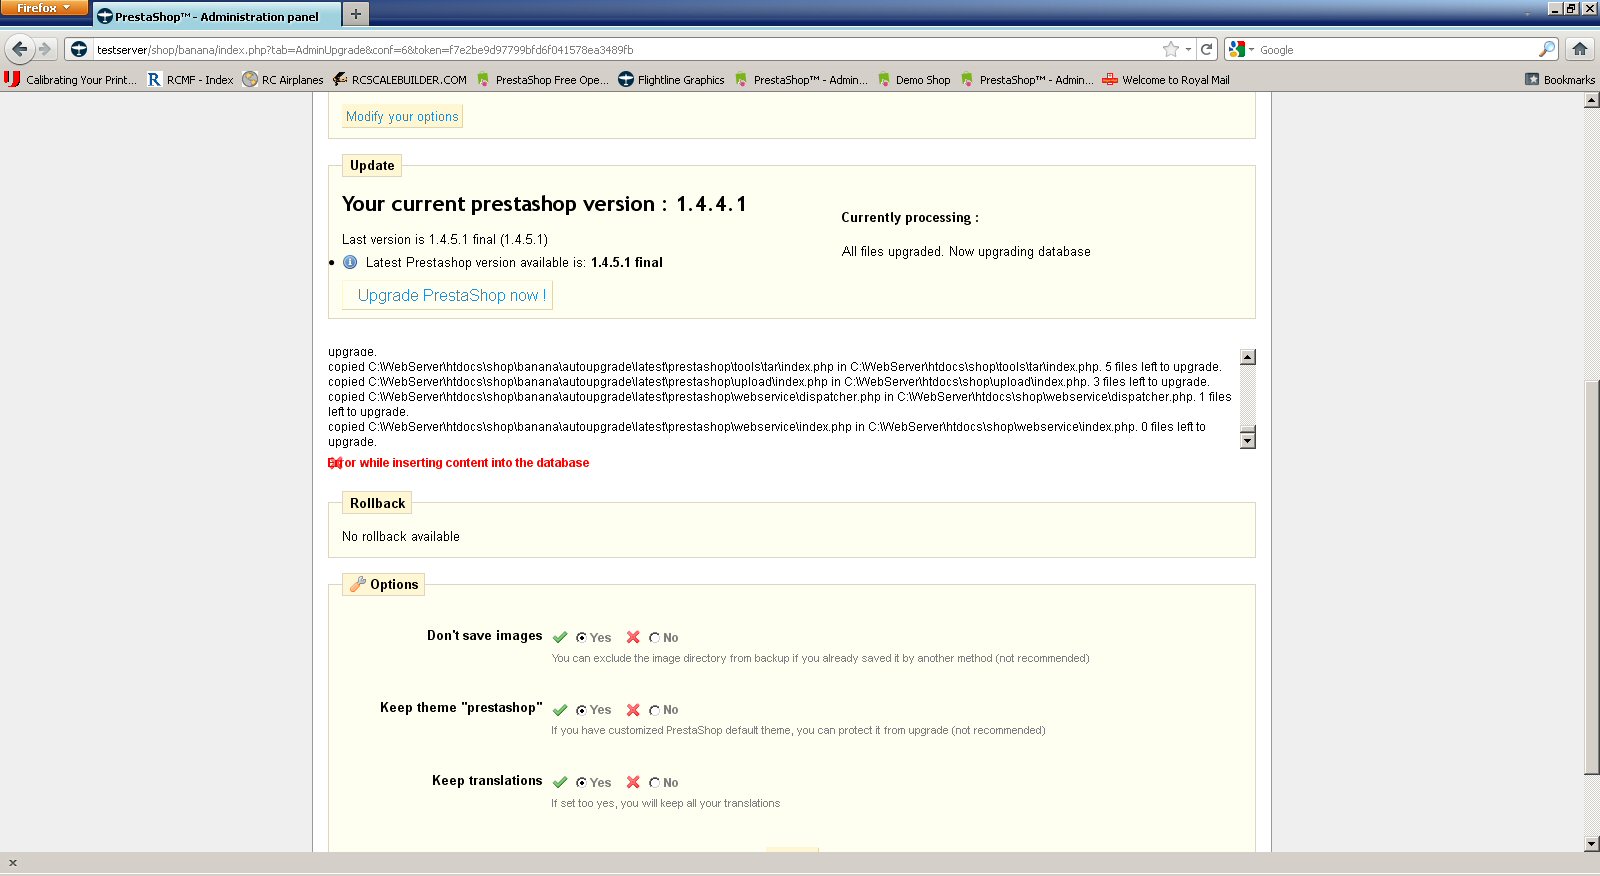Click the All files upgraded status text
The width and height of the screenshot is (1600, 876).
(x=966, y=252)
